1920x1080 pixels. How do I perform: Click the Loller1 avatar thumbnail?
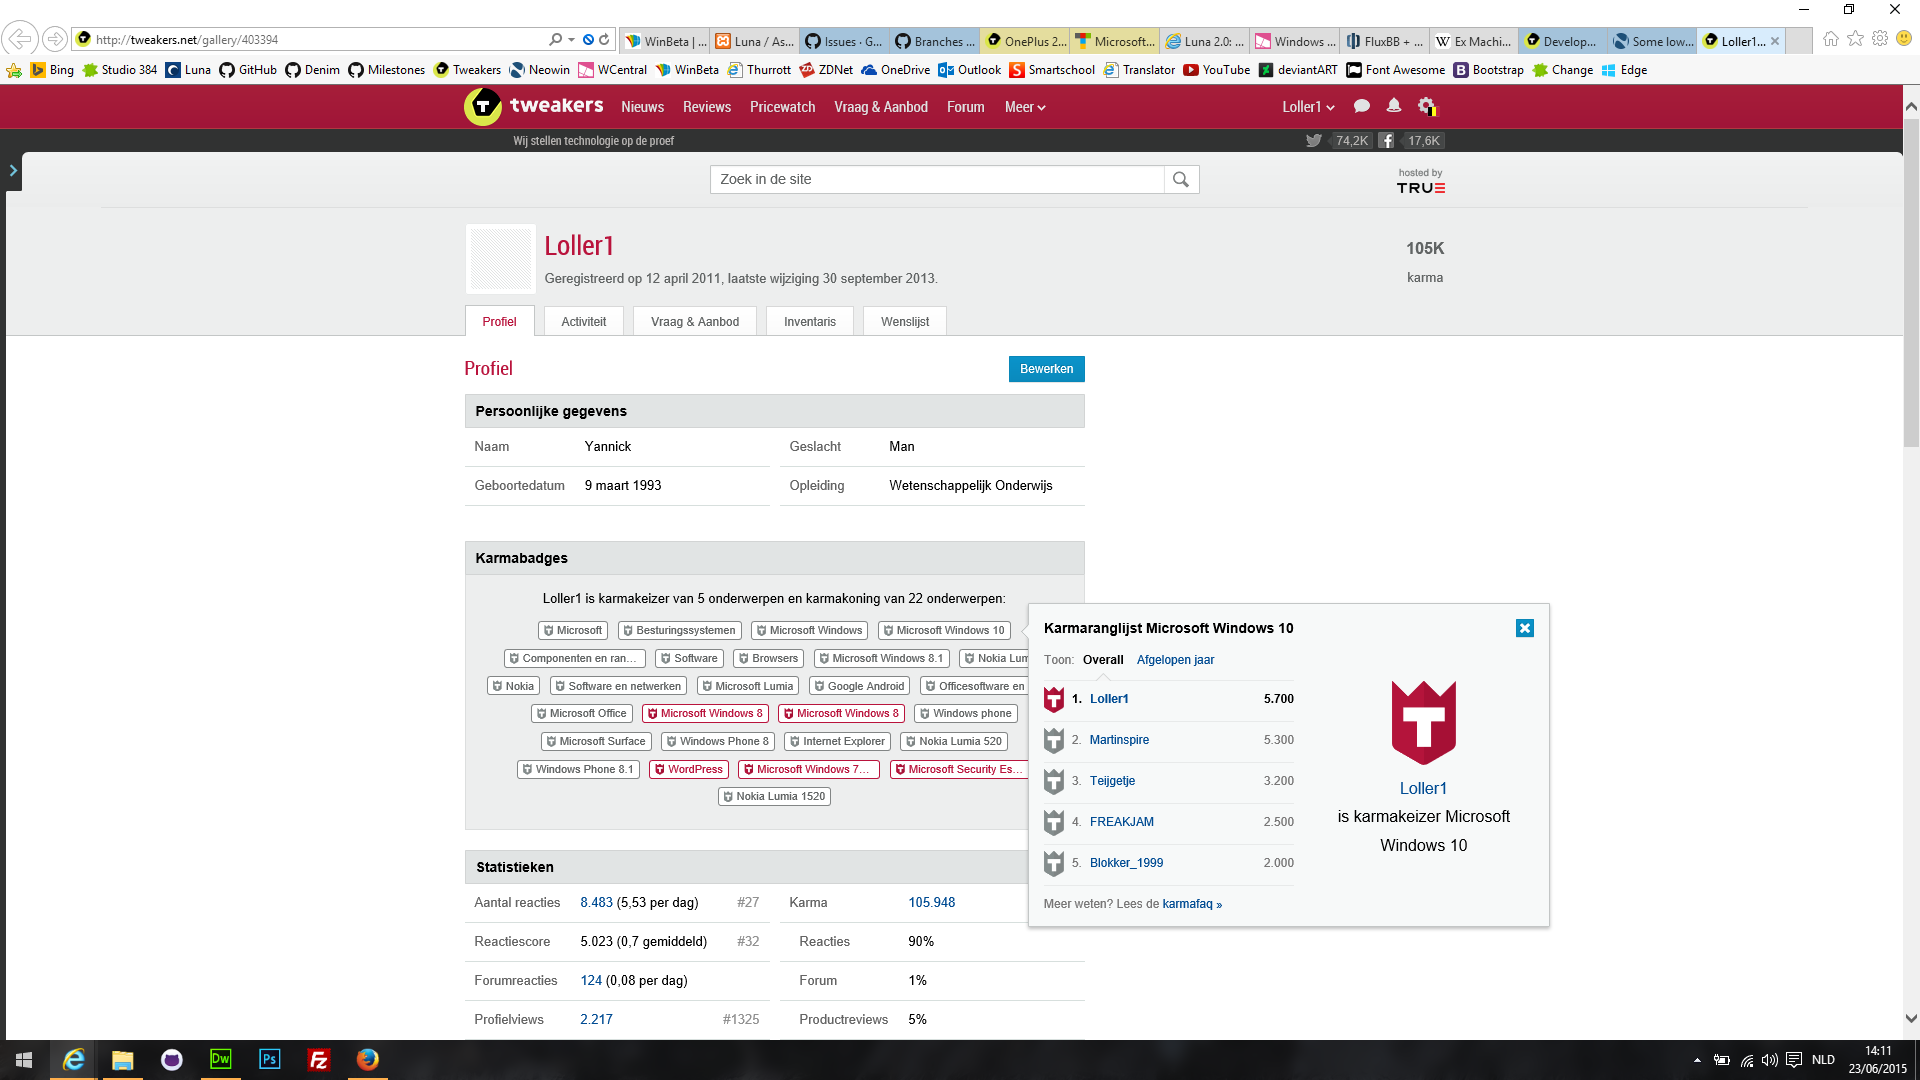[x=500, y=259]
